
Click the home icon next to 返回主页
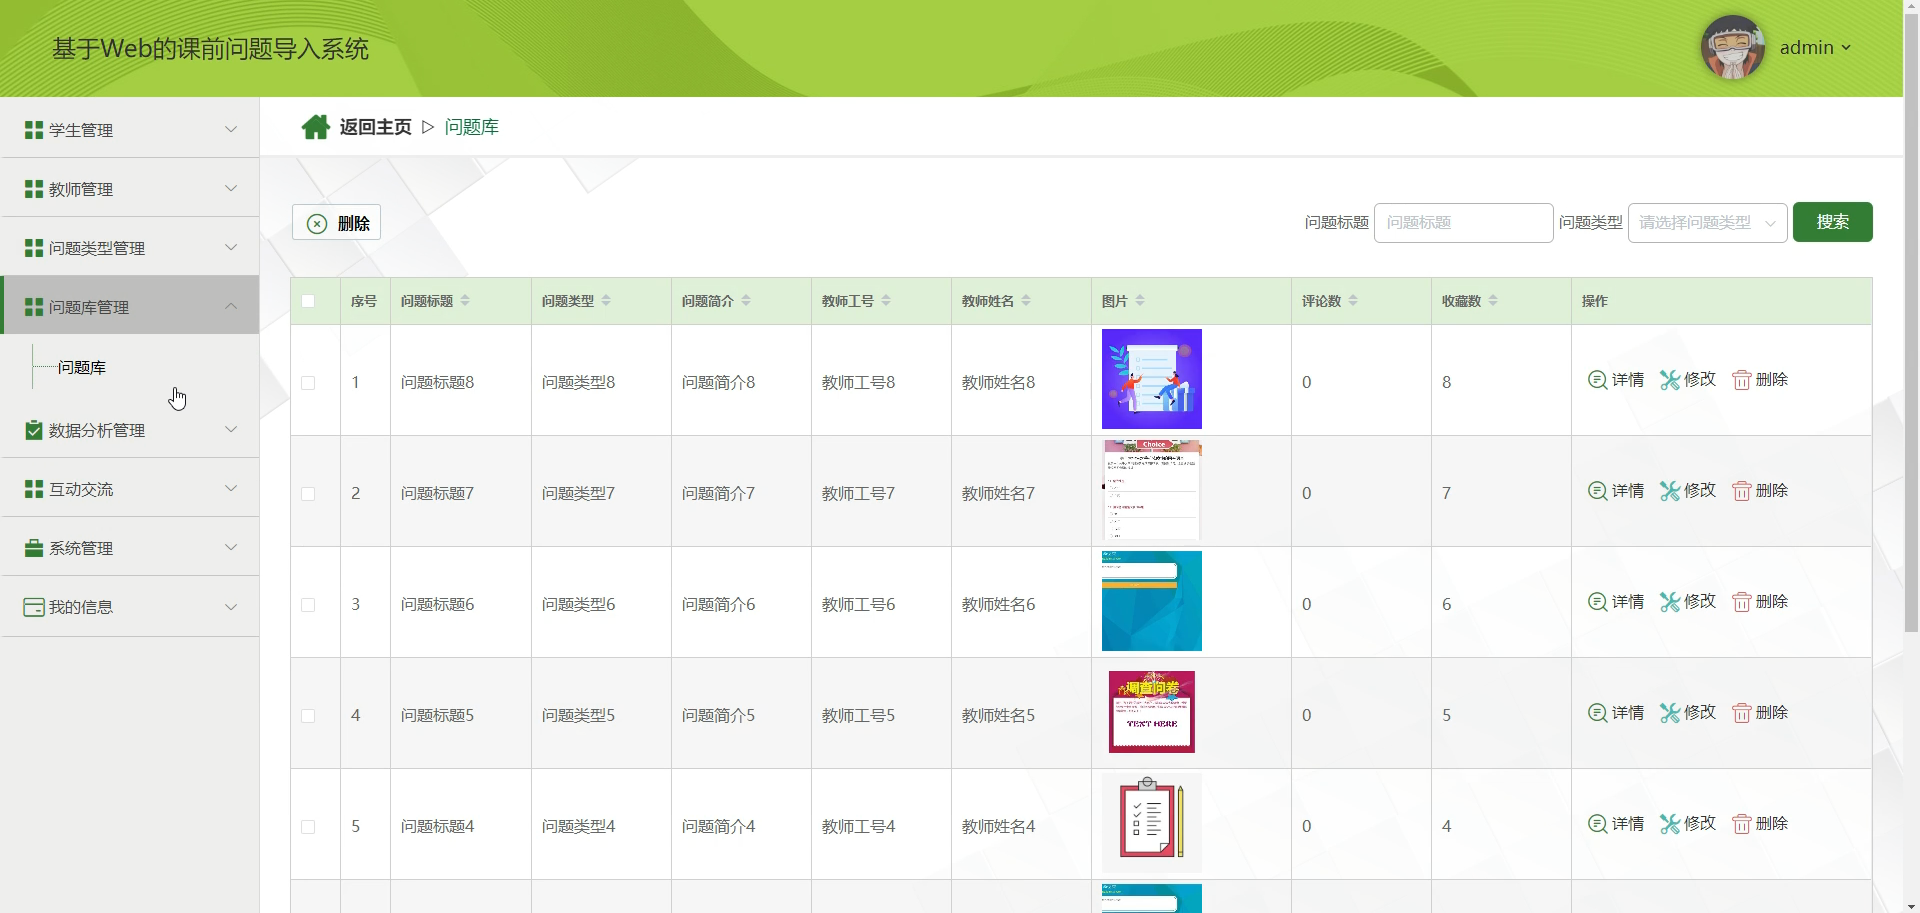[x=316, y=127]
